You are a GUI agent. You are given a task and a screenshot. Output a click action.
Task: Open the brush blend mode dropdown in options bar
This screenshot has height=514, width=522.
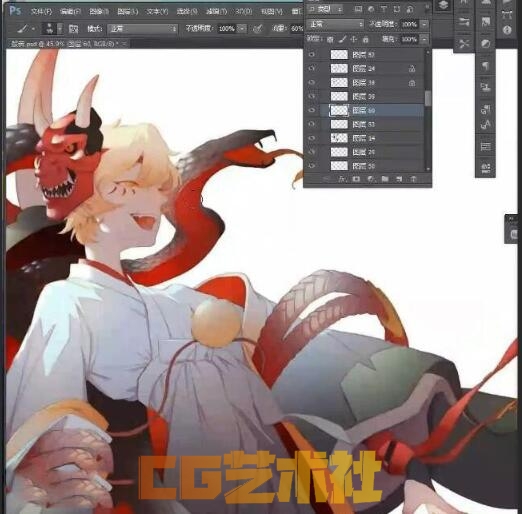[143, 29]
